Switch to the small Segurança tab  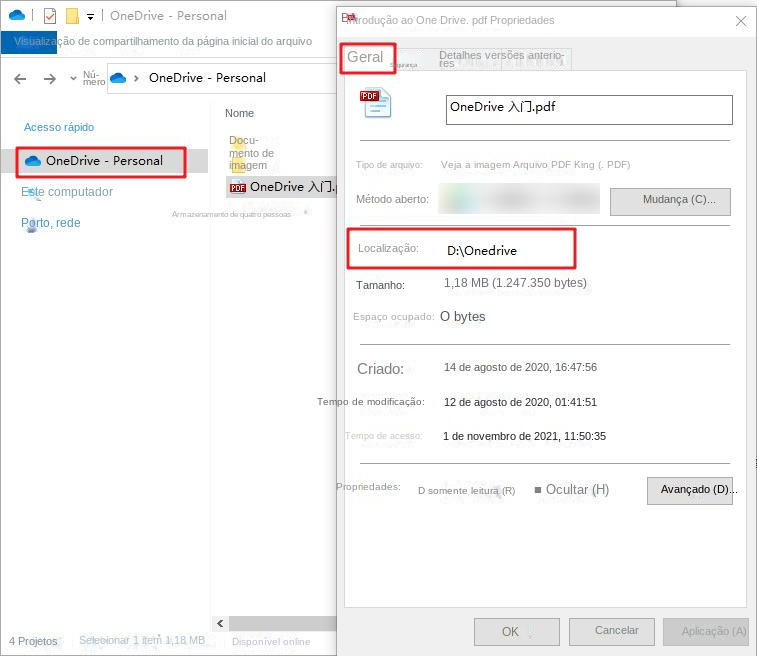click(x=404, y=65)
